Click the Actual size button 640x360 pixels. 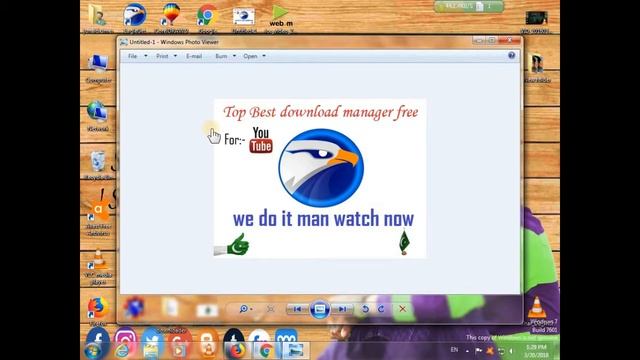coord(270,309)
